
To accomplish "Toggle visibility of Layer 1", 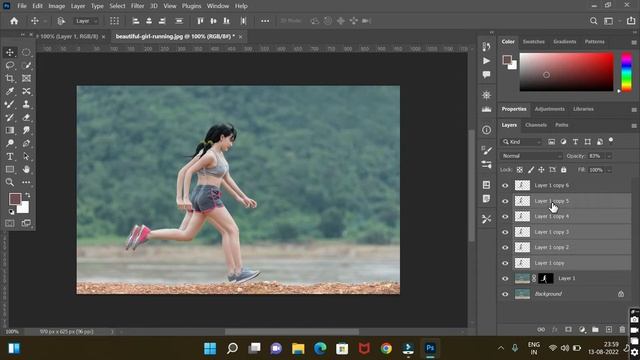I will click(x=505, y=279).
